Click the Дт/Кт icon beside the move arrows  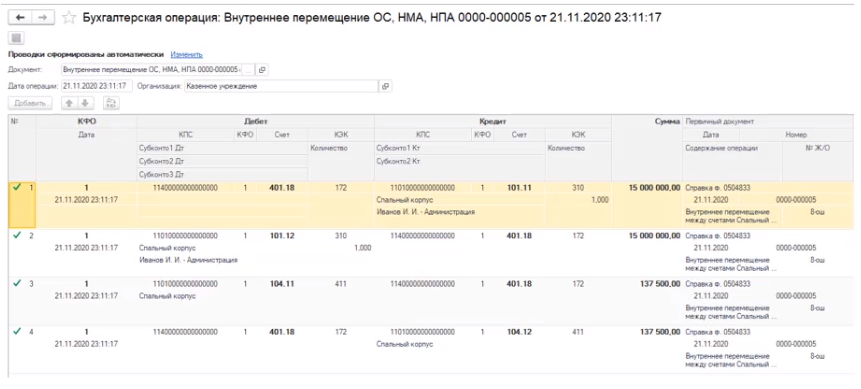pos(111,103)
